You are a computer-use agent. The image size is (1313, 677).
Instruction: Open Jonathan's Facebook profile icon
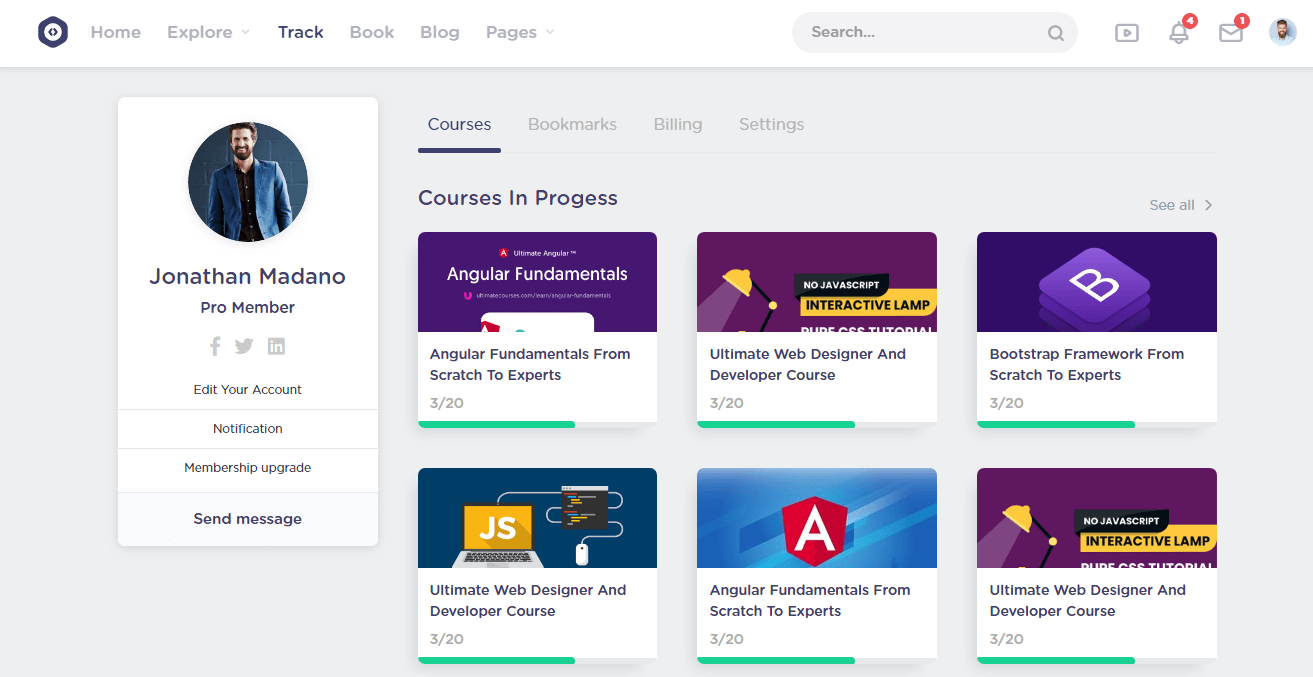[215, 346]
